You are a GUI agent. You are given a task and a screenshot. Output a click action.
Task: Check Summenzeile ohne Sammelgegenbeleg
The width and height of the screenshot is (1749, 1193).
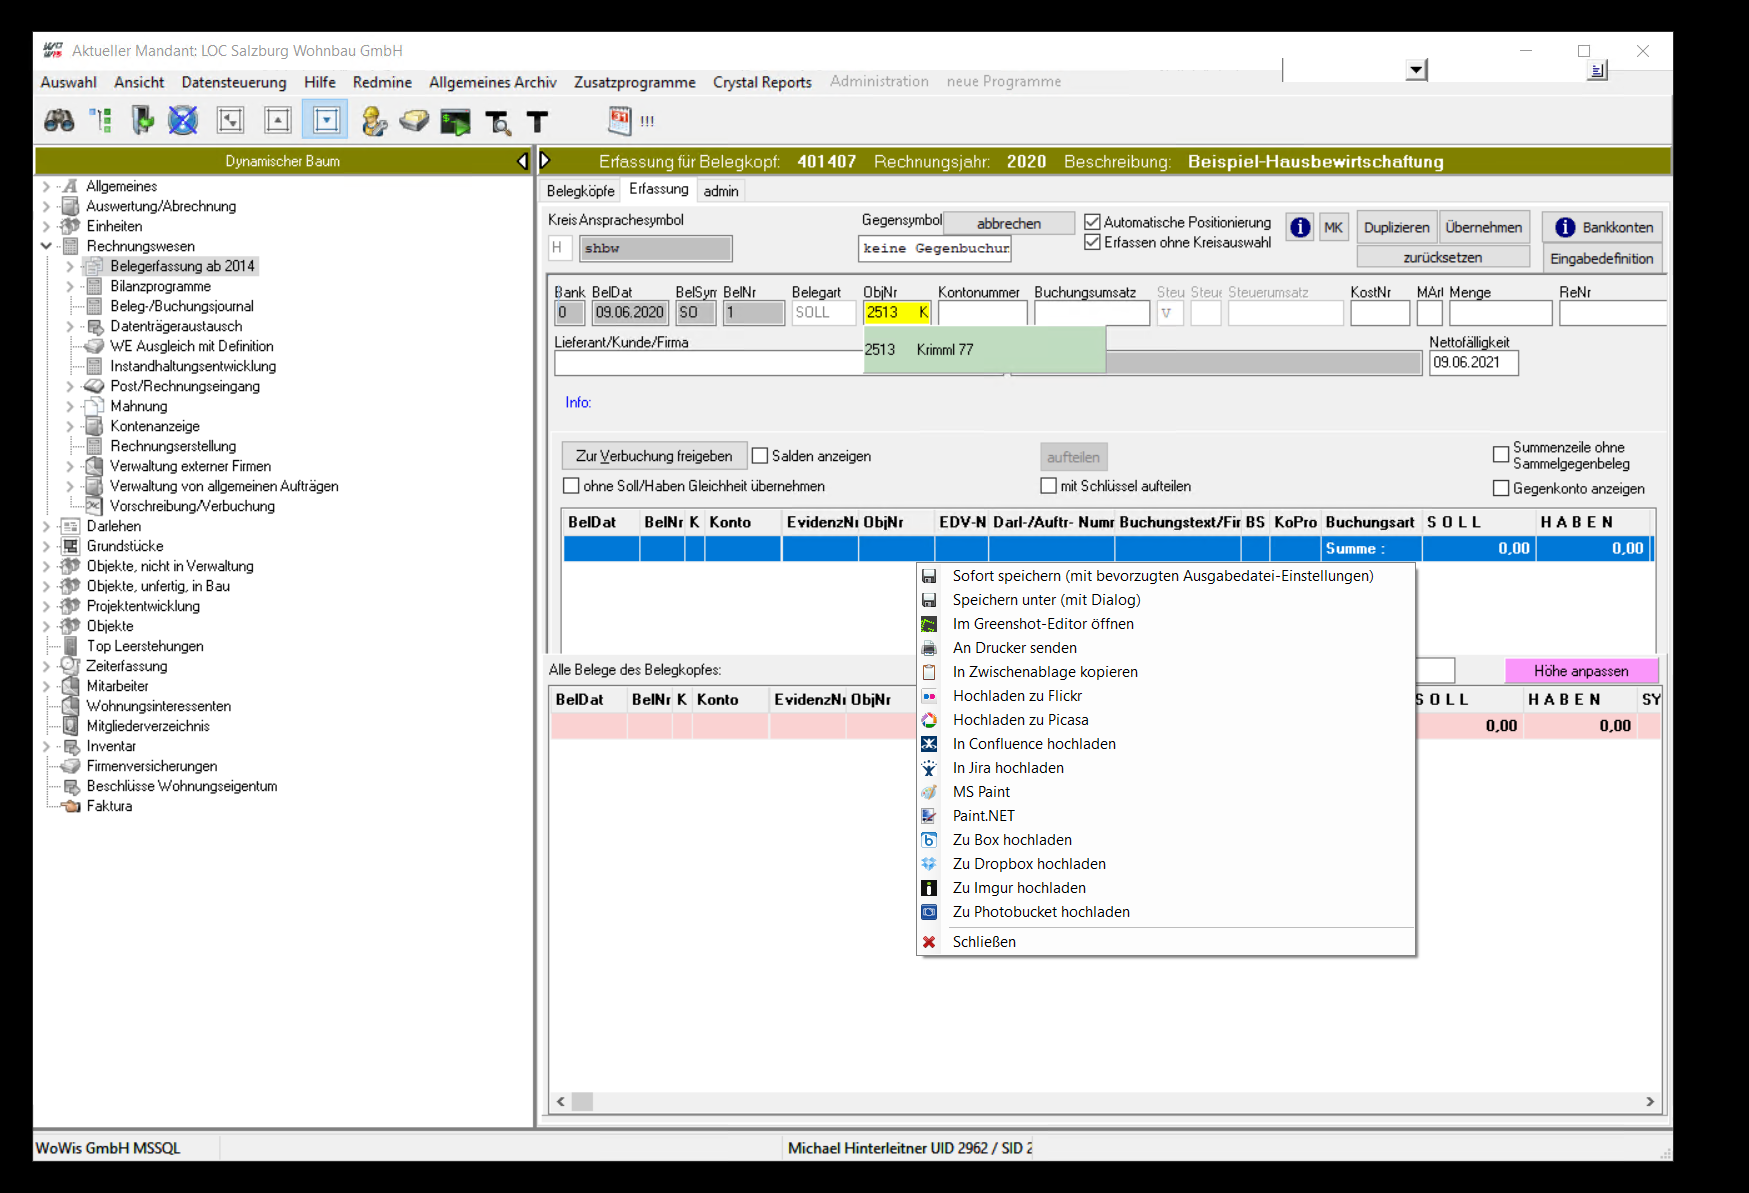click(1500, 455)
